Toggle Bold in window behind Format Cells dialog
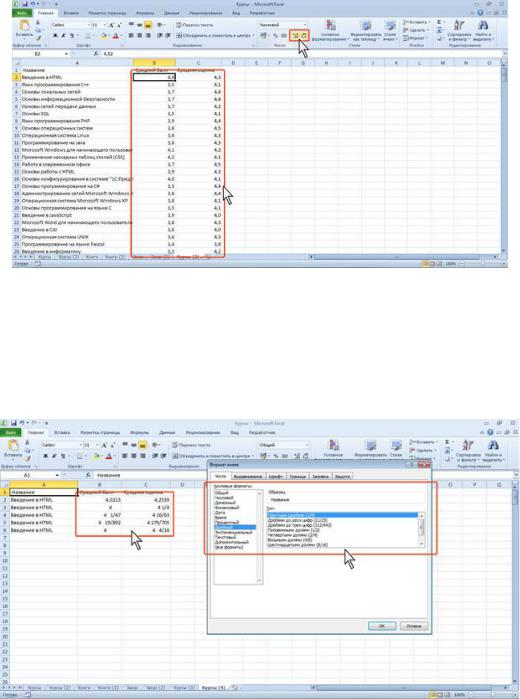The height and width of the screenshot is (699, 520). point(45,456)
